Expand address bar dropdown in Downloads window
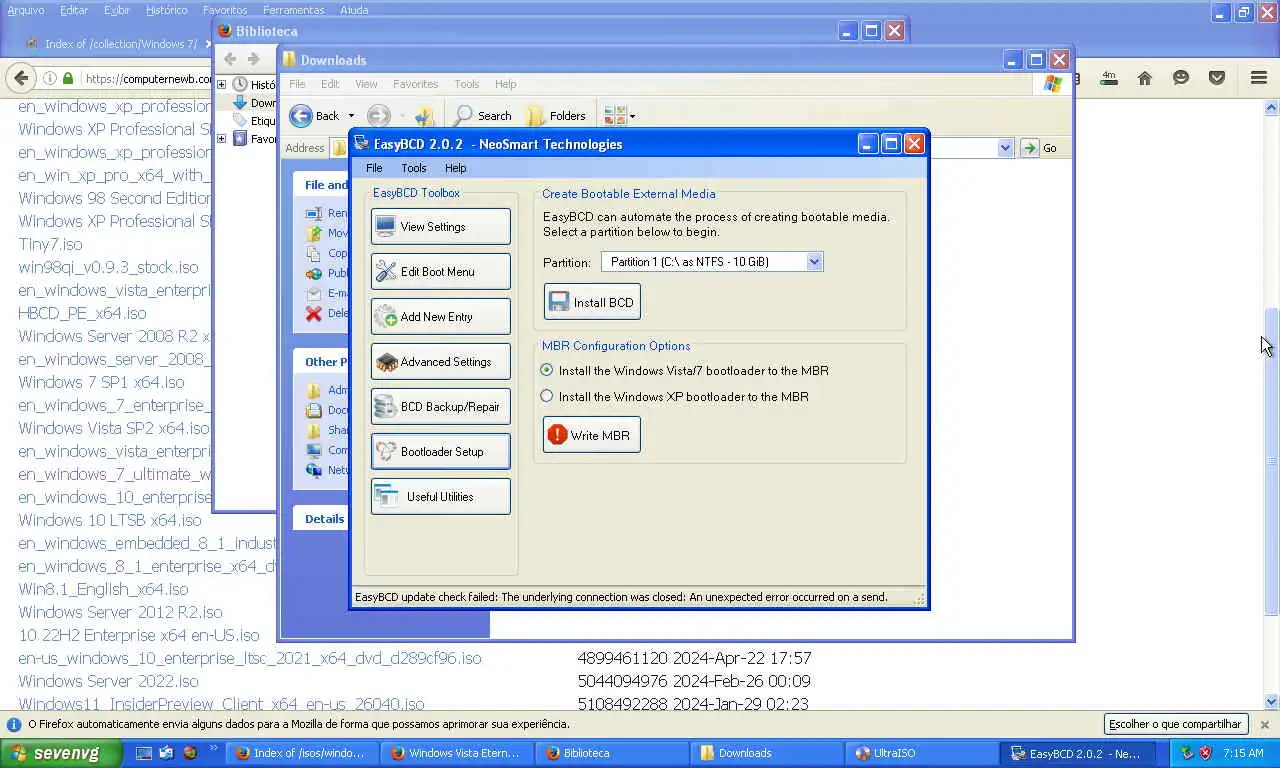This screenshot has height=768, width=1280. click(x=1005, y=148)
